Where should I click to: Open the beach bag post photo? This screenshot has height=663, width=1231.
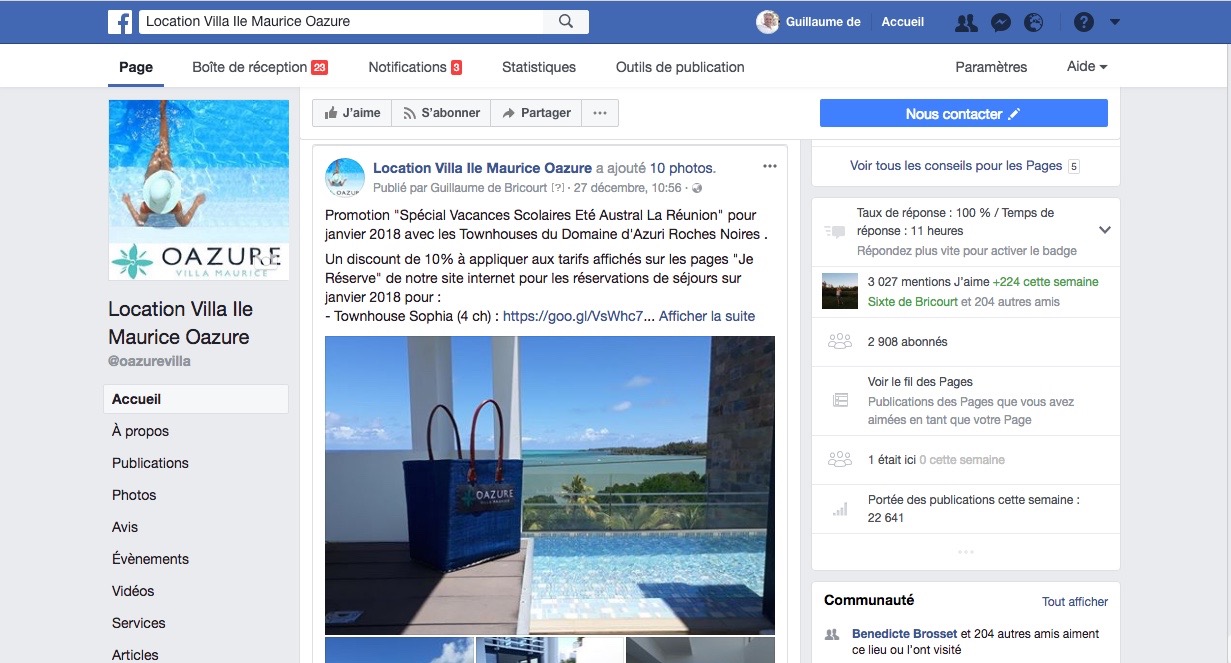coord(549,485)
